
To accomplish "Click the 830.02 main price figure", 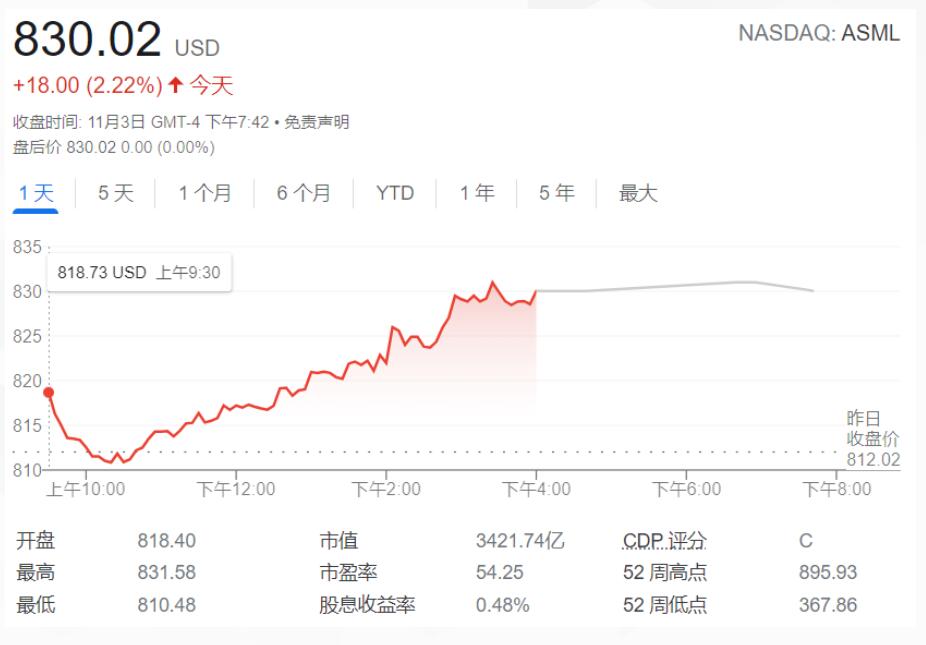I will [x=87, y=39].
